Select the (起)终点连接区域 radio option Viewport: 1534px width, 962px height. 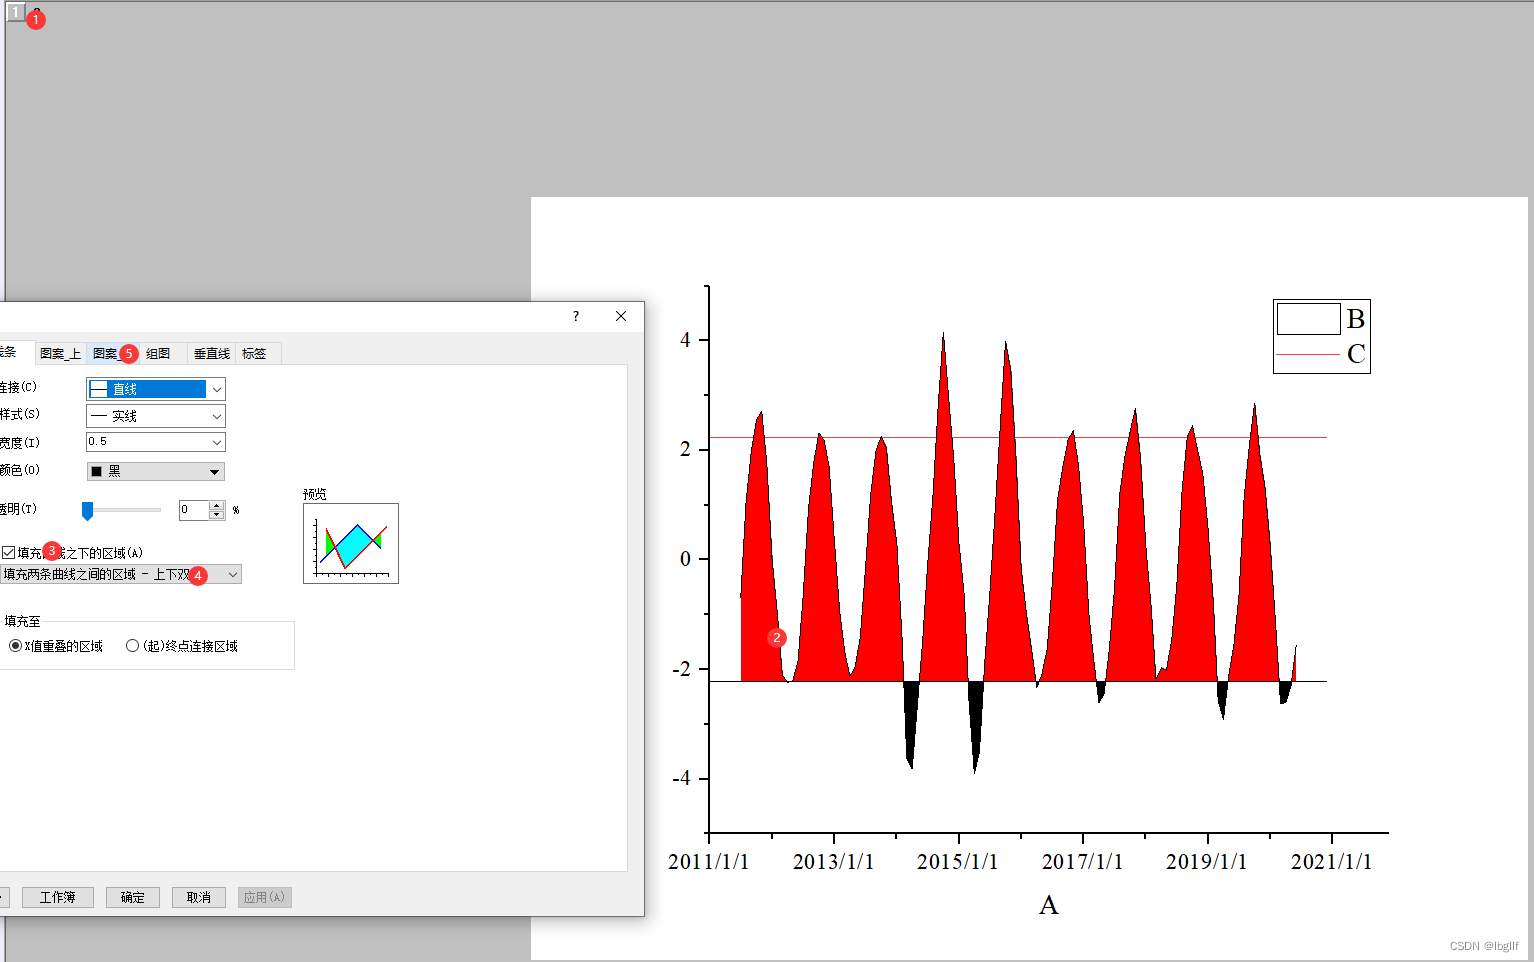pos(132,646)
